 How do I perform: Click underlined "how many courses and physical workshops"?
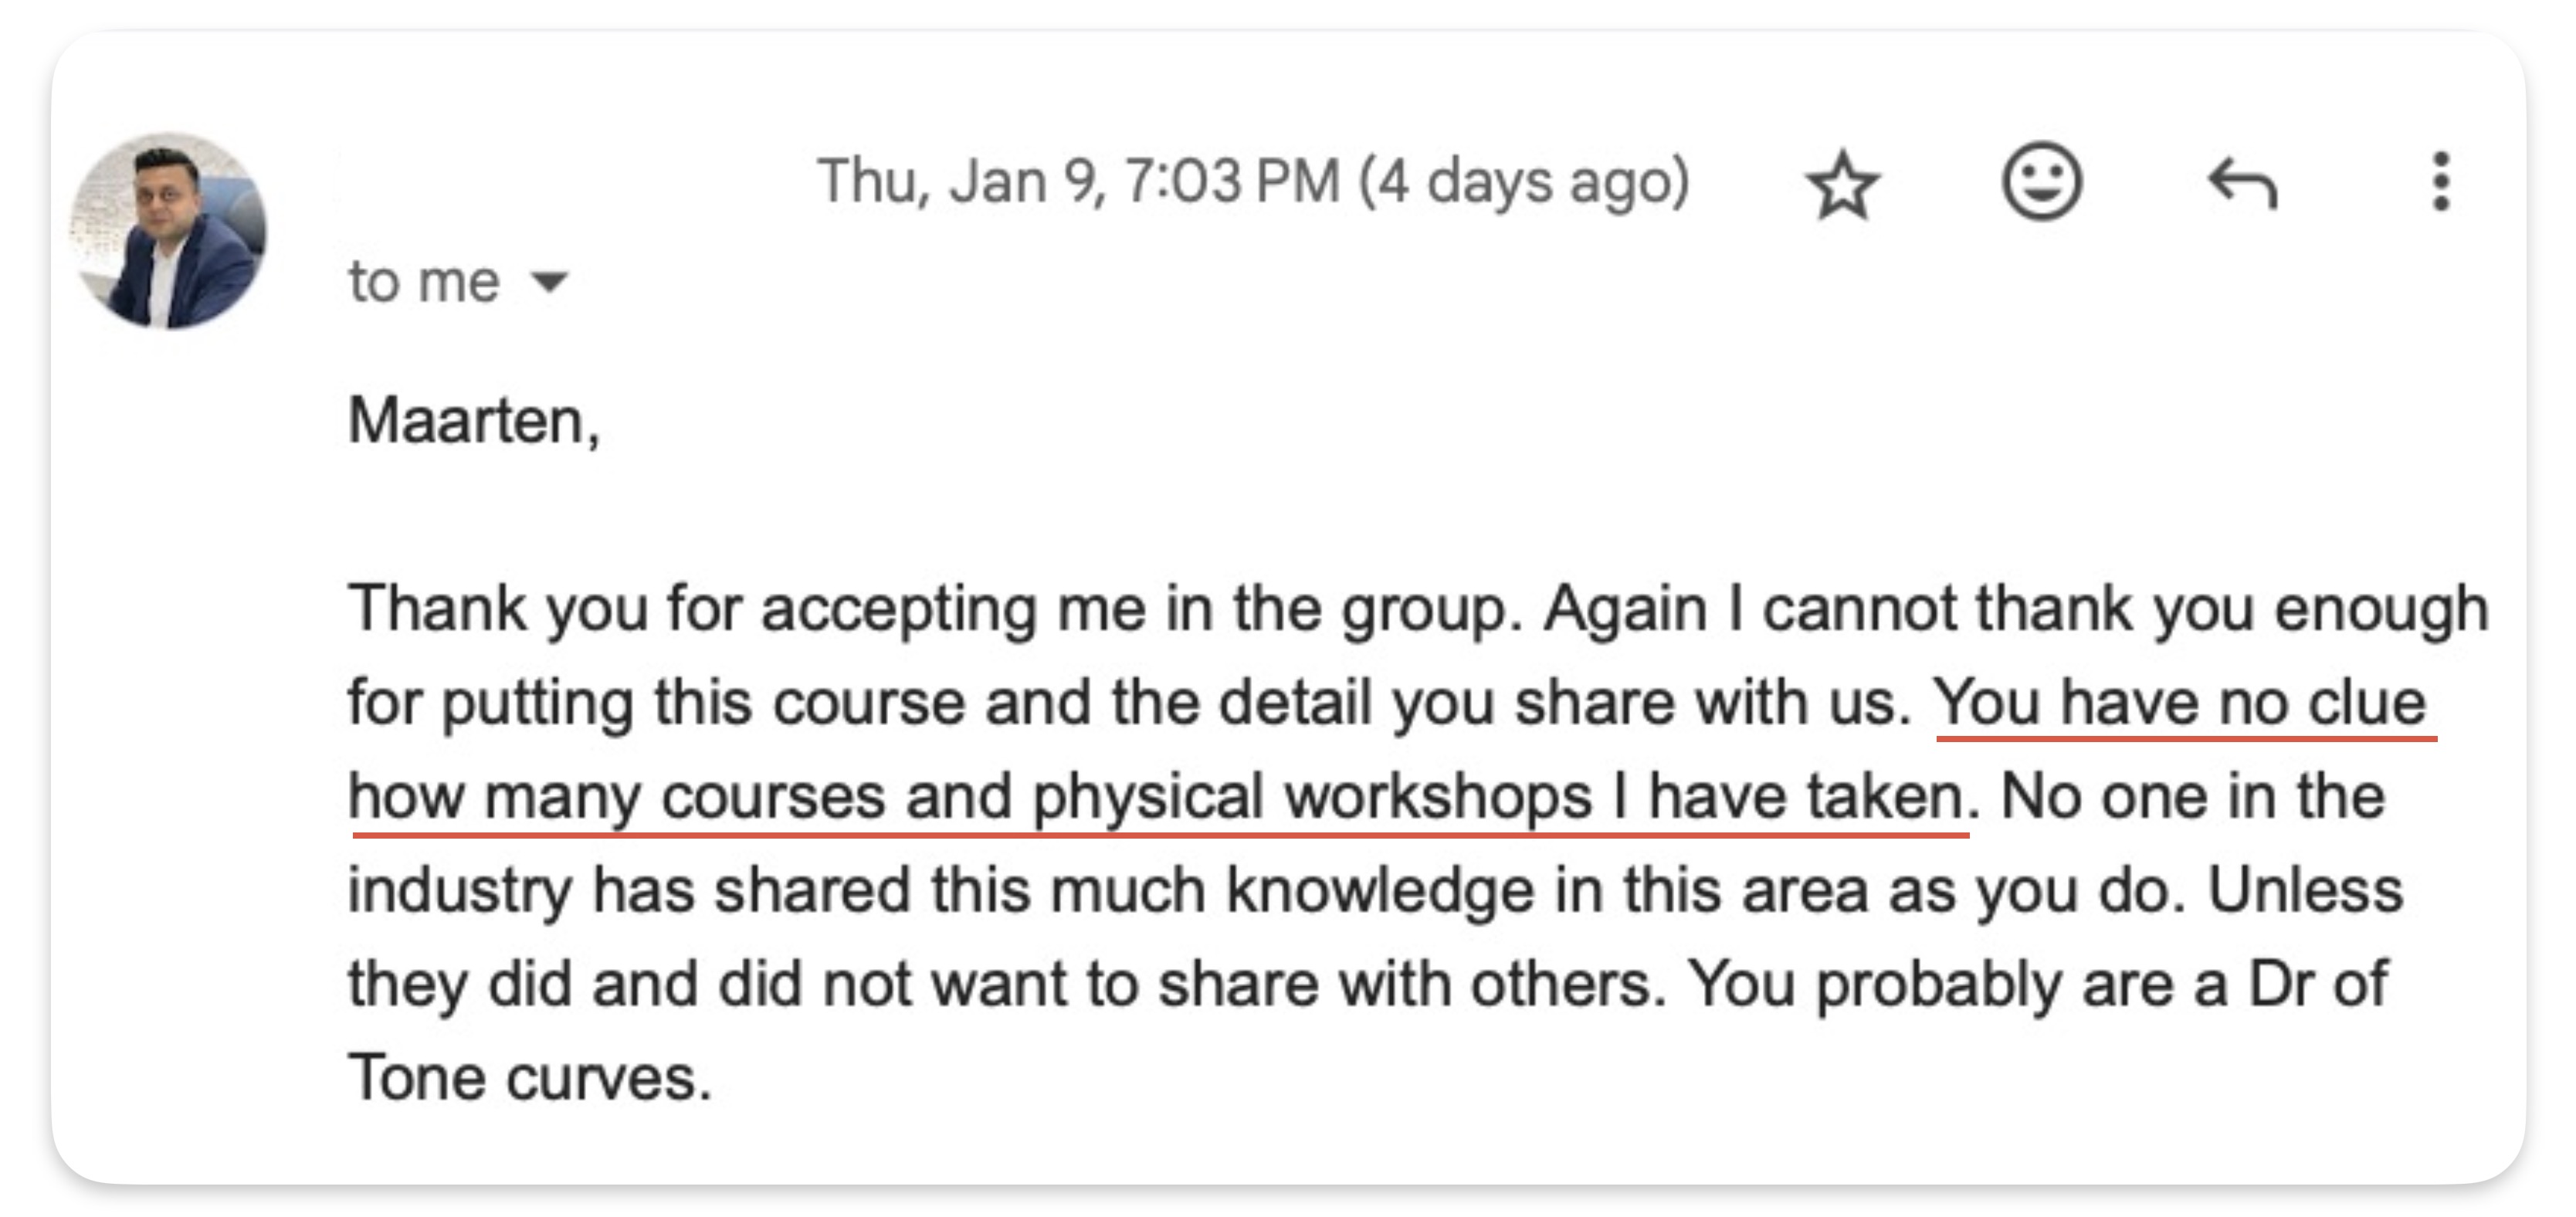tap(970, 797)
